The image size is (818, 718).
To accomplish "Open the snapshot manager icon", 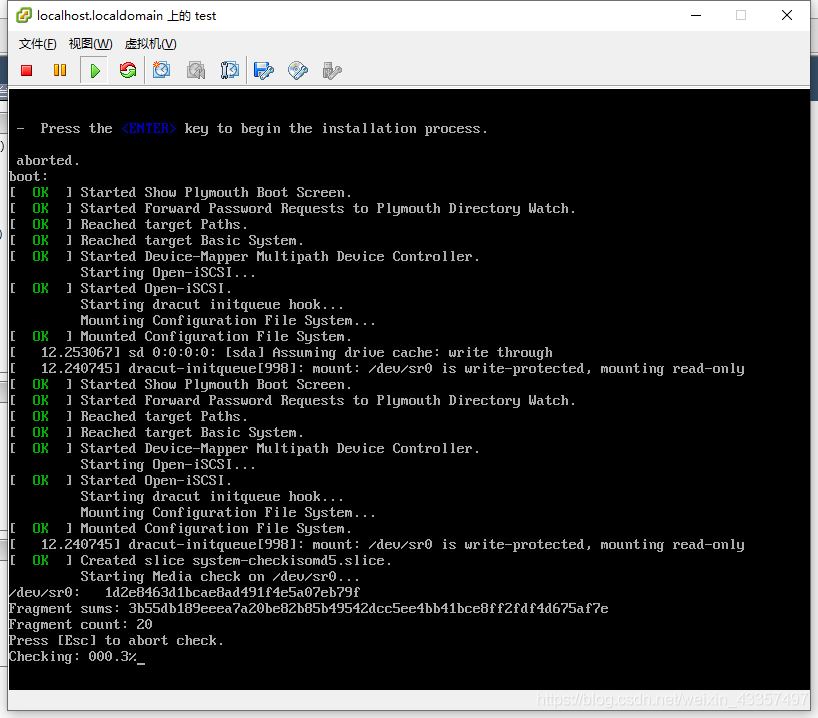I will point(230,70).
